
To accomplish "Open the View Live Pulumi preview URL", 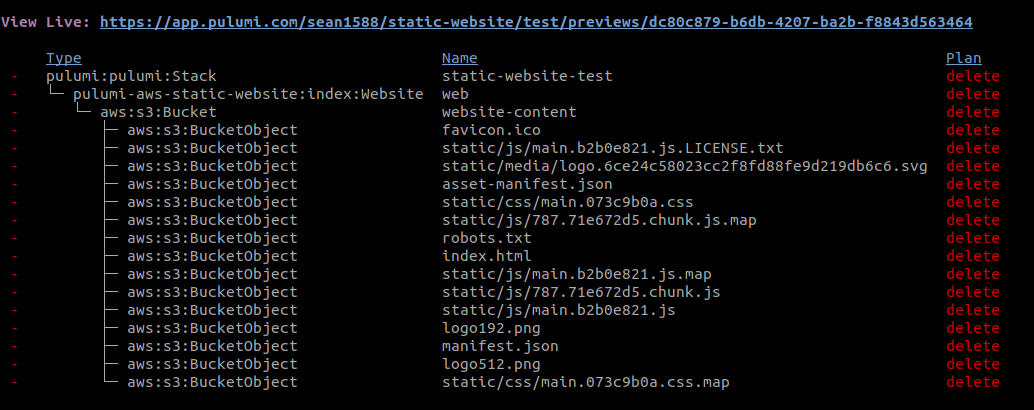I will pyautogui.click(x=536, y=22).
